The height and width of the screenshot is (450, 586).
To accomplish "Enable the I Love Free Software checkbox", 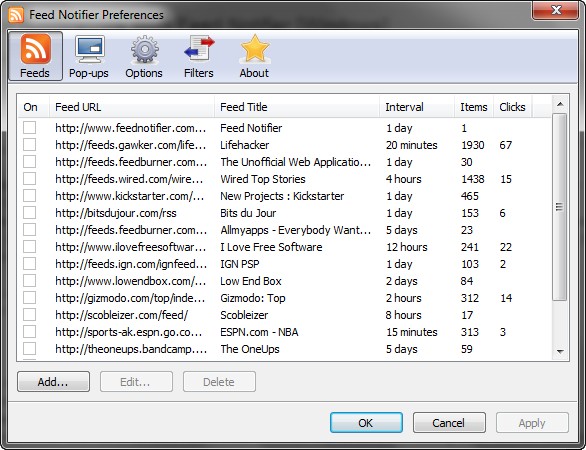I will pyautogui.click(x=30, y=247).
